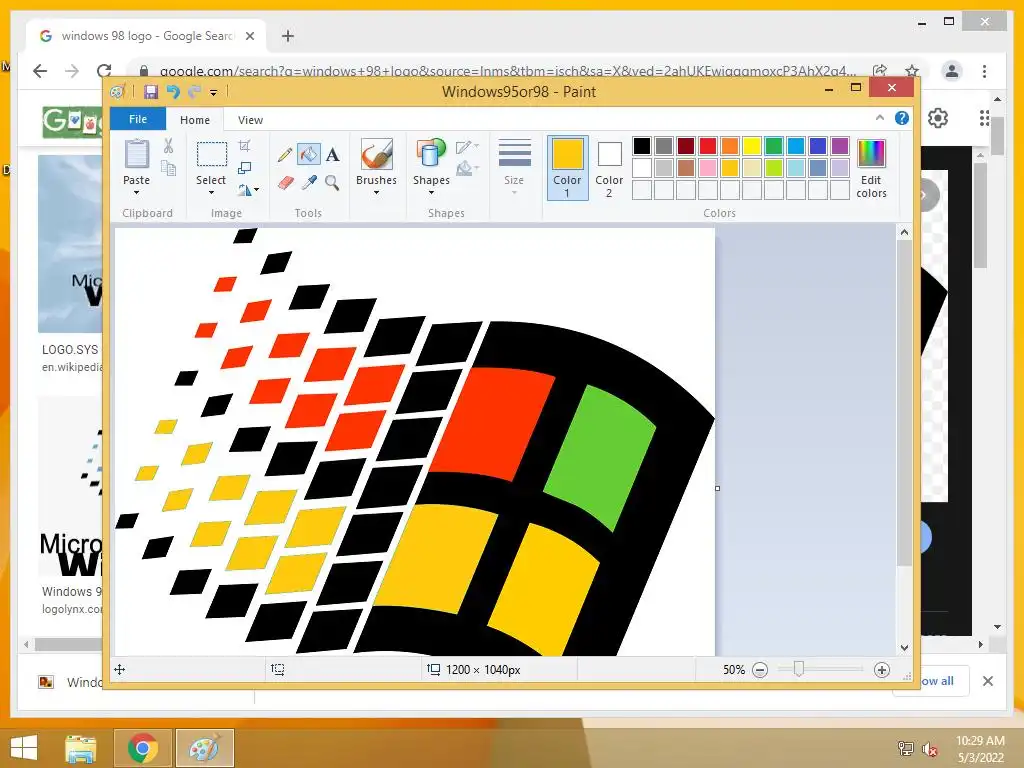Pick the yellow color swatch
1024x768 pixels.
click(752, 146)
